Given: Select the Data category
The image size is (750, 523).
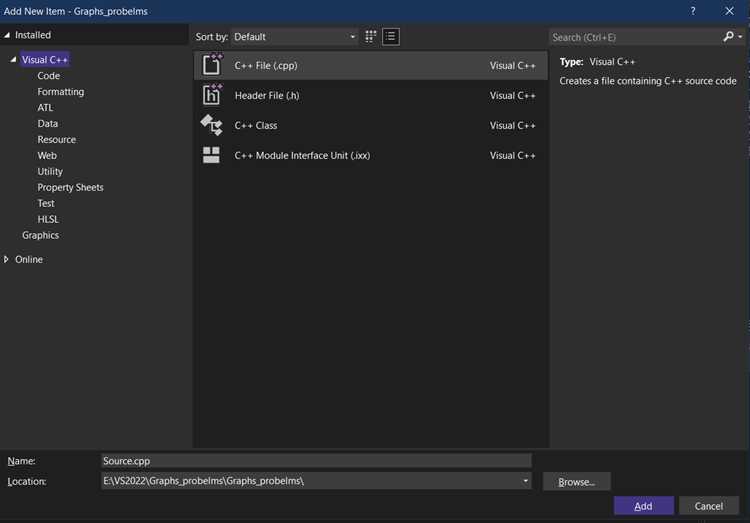Looking at the screenshot, I should coord(48,123).
